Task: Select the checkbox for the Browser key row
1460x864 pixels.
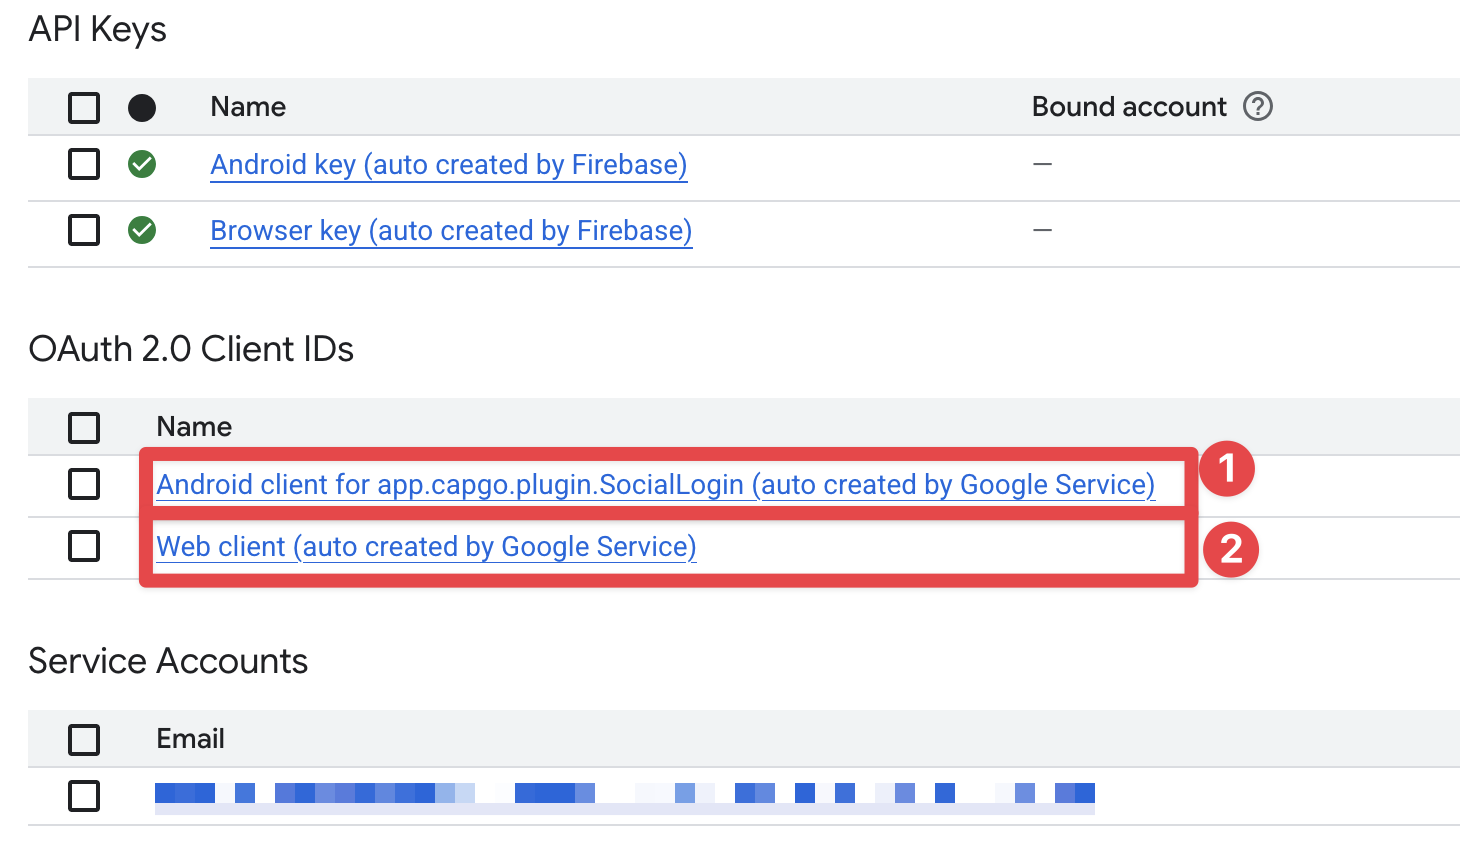Action: (x=83, y=230)
